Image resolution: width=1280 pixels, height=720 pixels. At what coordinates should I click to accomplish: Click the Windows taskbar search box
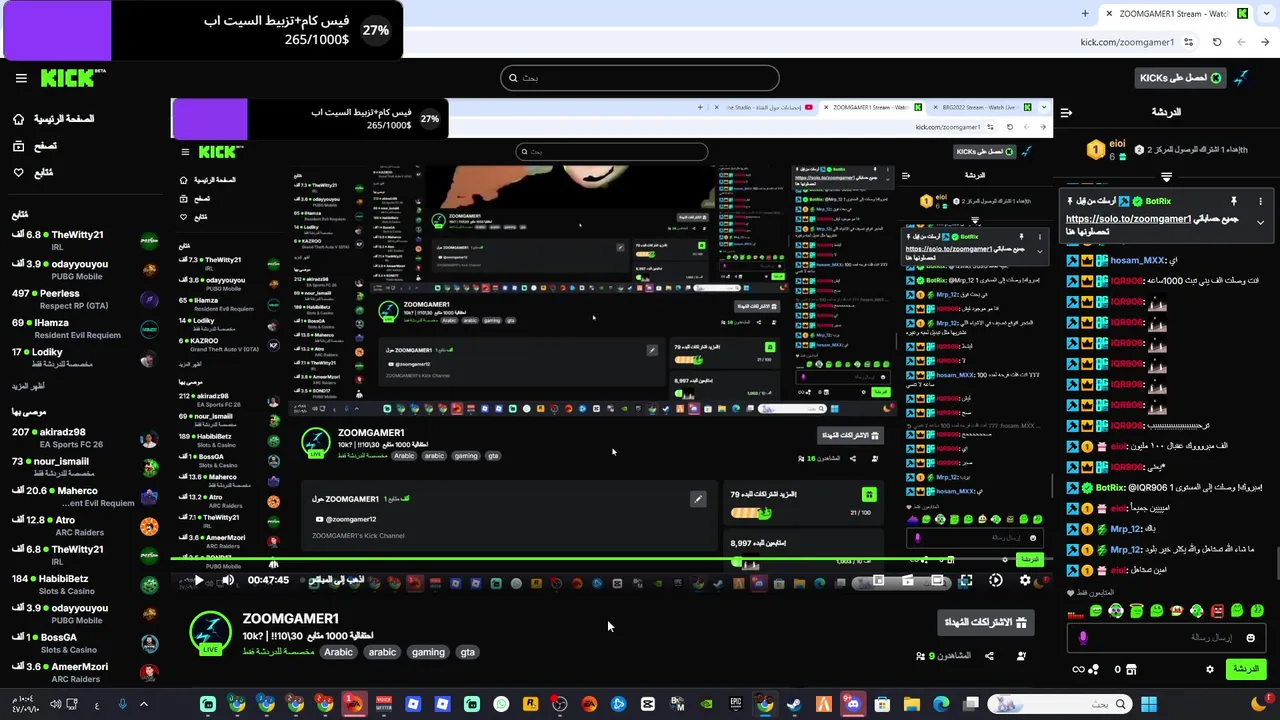[1060, 704]
